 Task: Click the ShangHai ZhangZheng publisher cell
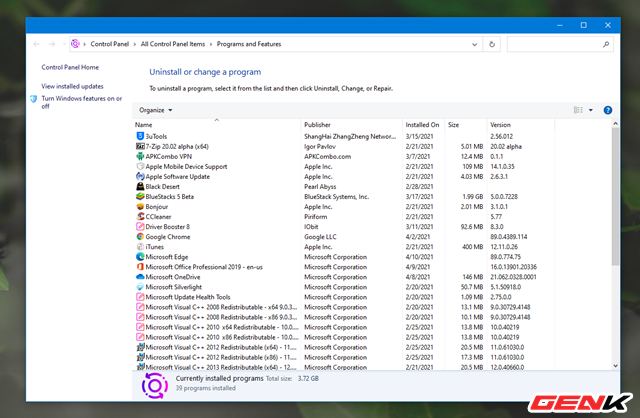[x=350, y=136]
